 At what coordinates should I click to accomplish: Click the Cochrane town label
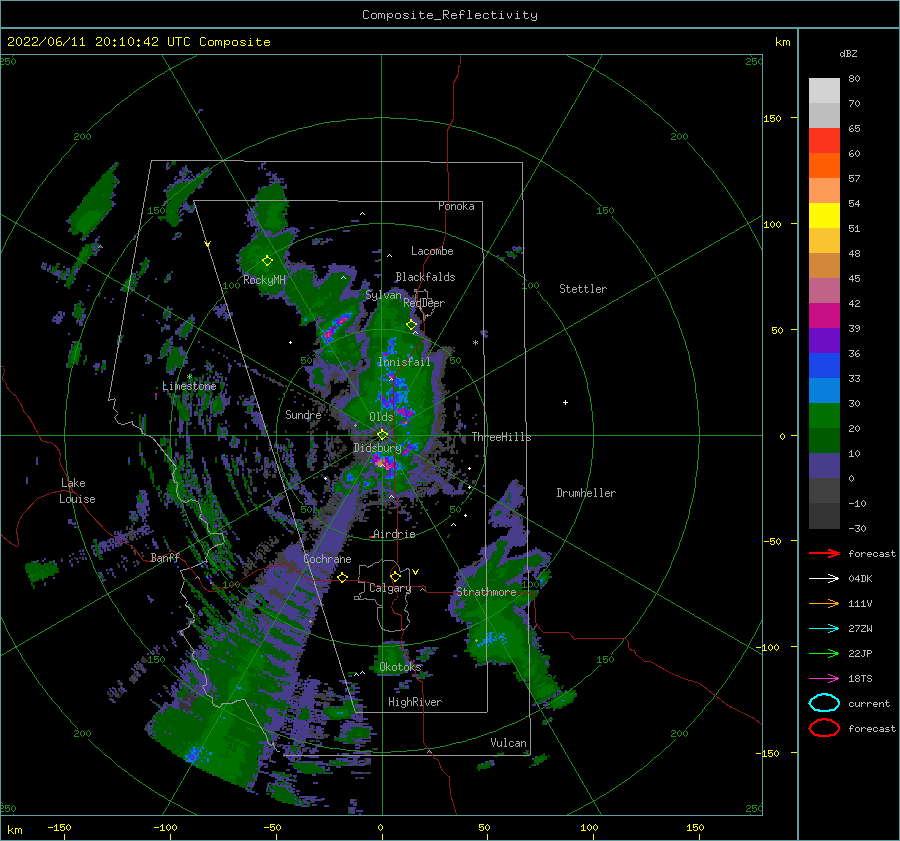pos(327,559)
